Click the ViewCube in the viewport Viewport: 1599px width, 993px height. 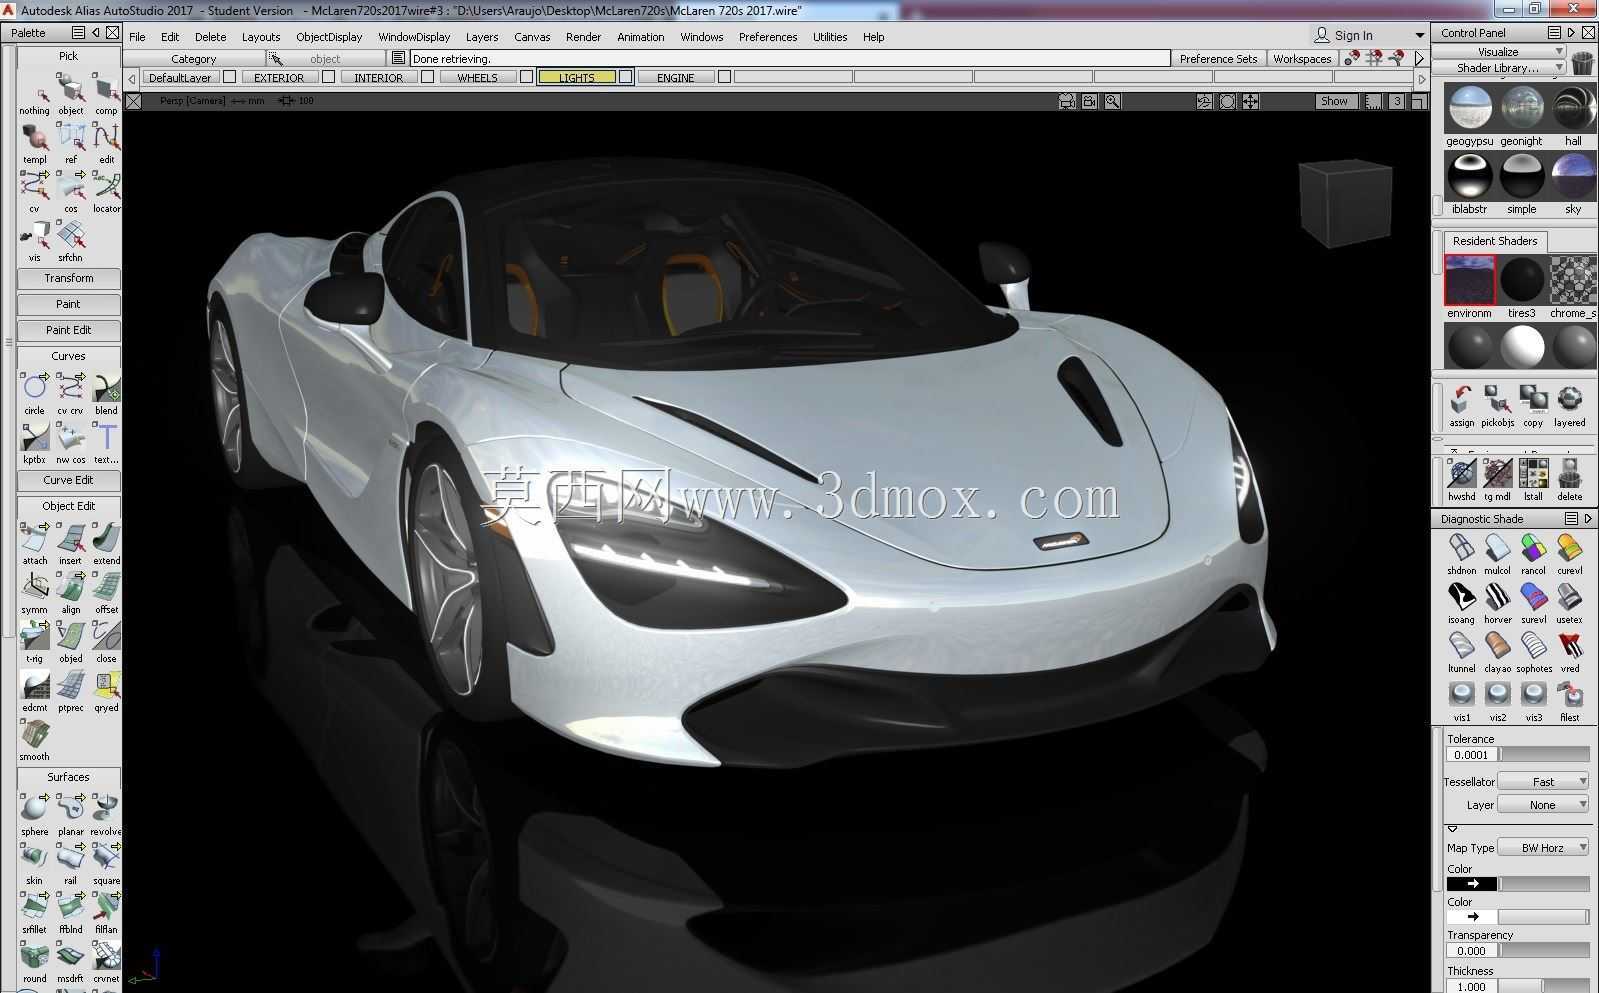(x=1345, y=204)
